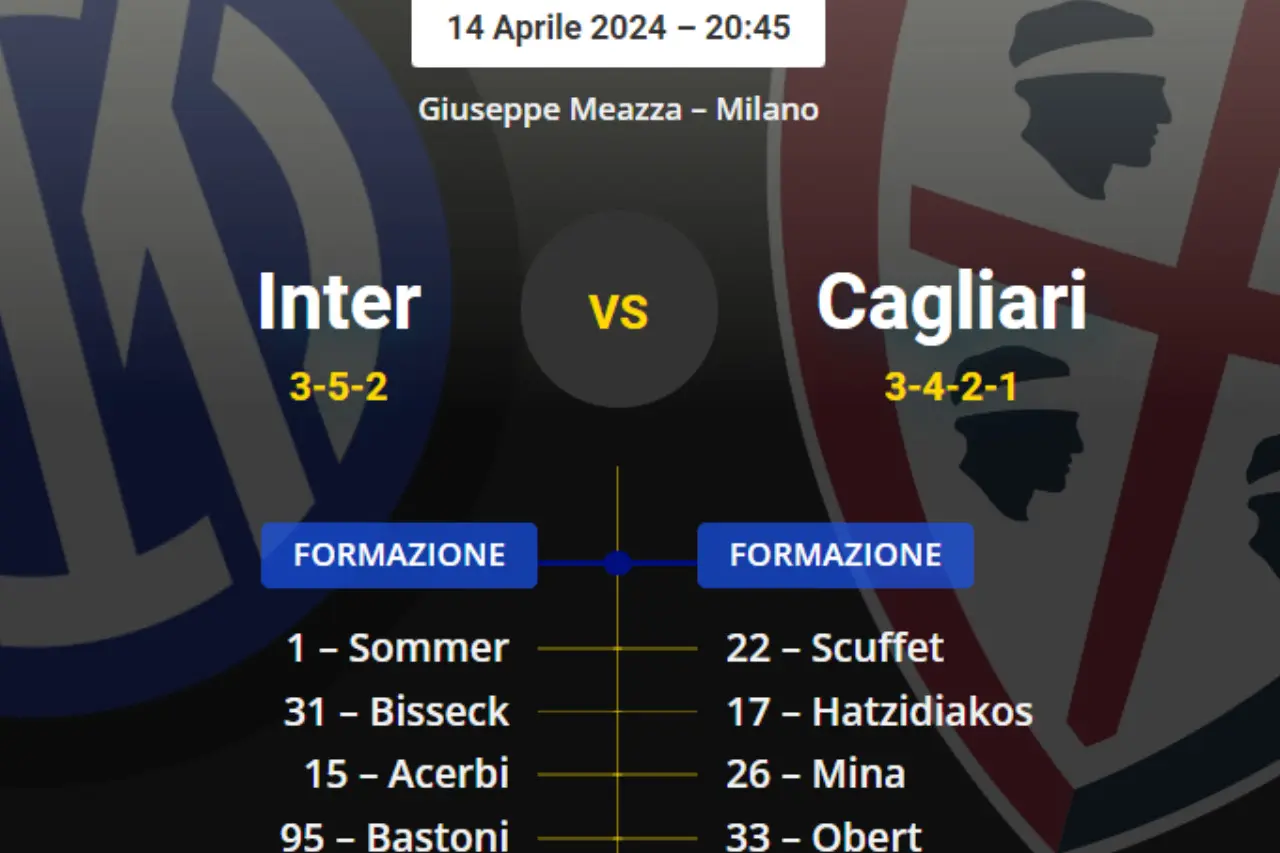Click Inter's 3-5-2 formation label
The width and height of the screenshot is (1280, 853).
point(339,386)
